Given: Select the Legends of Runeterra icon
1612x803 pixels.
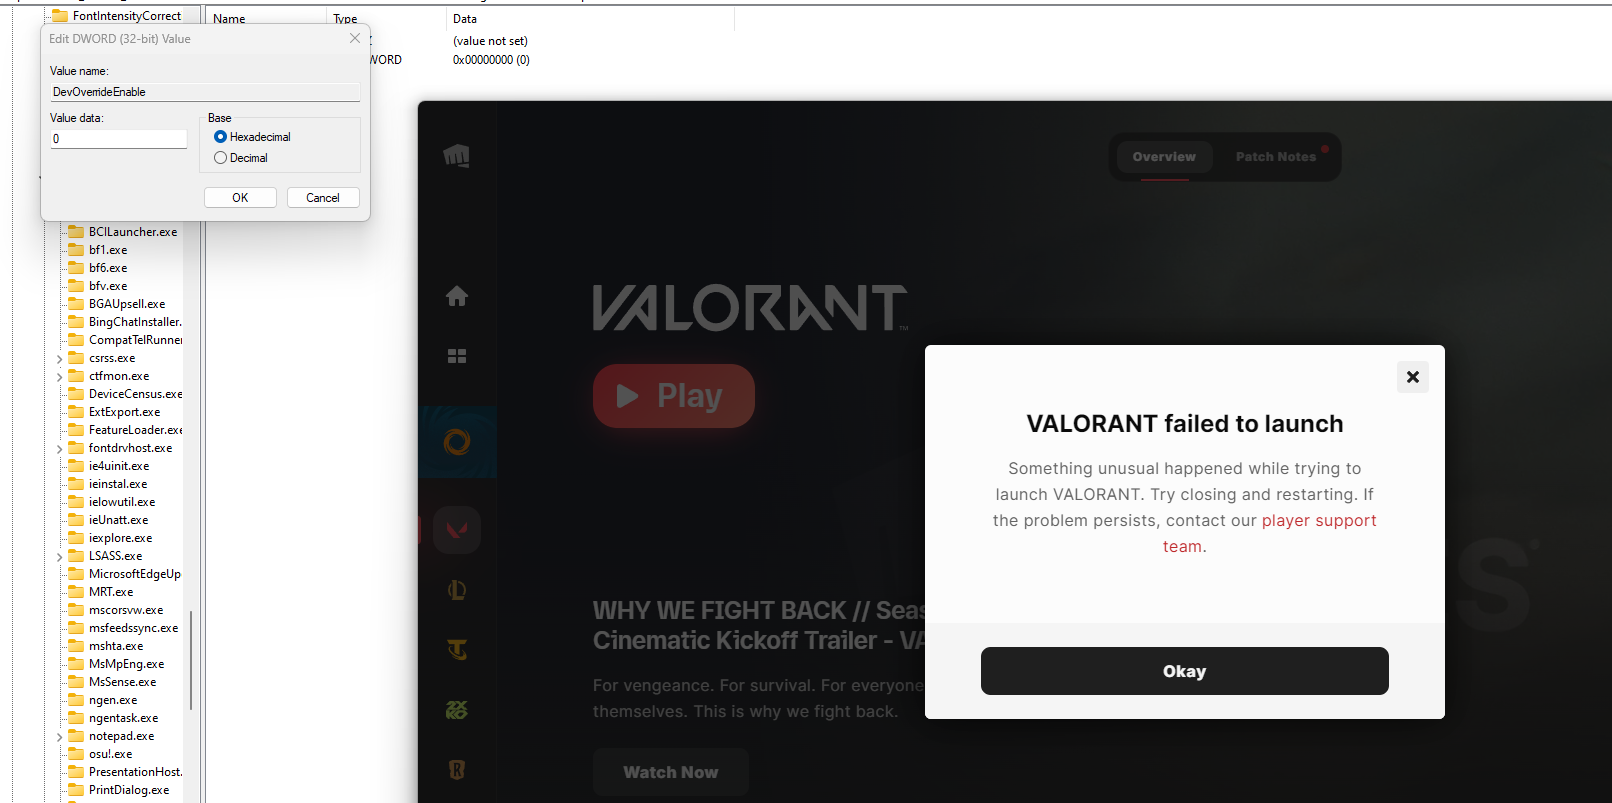Looking at the screenshot, I should [457, 770].
